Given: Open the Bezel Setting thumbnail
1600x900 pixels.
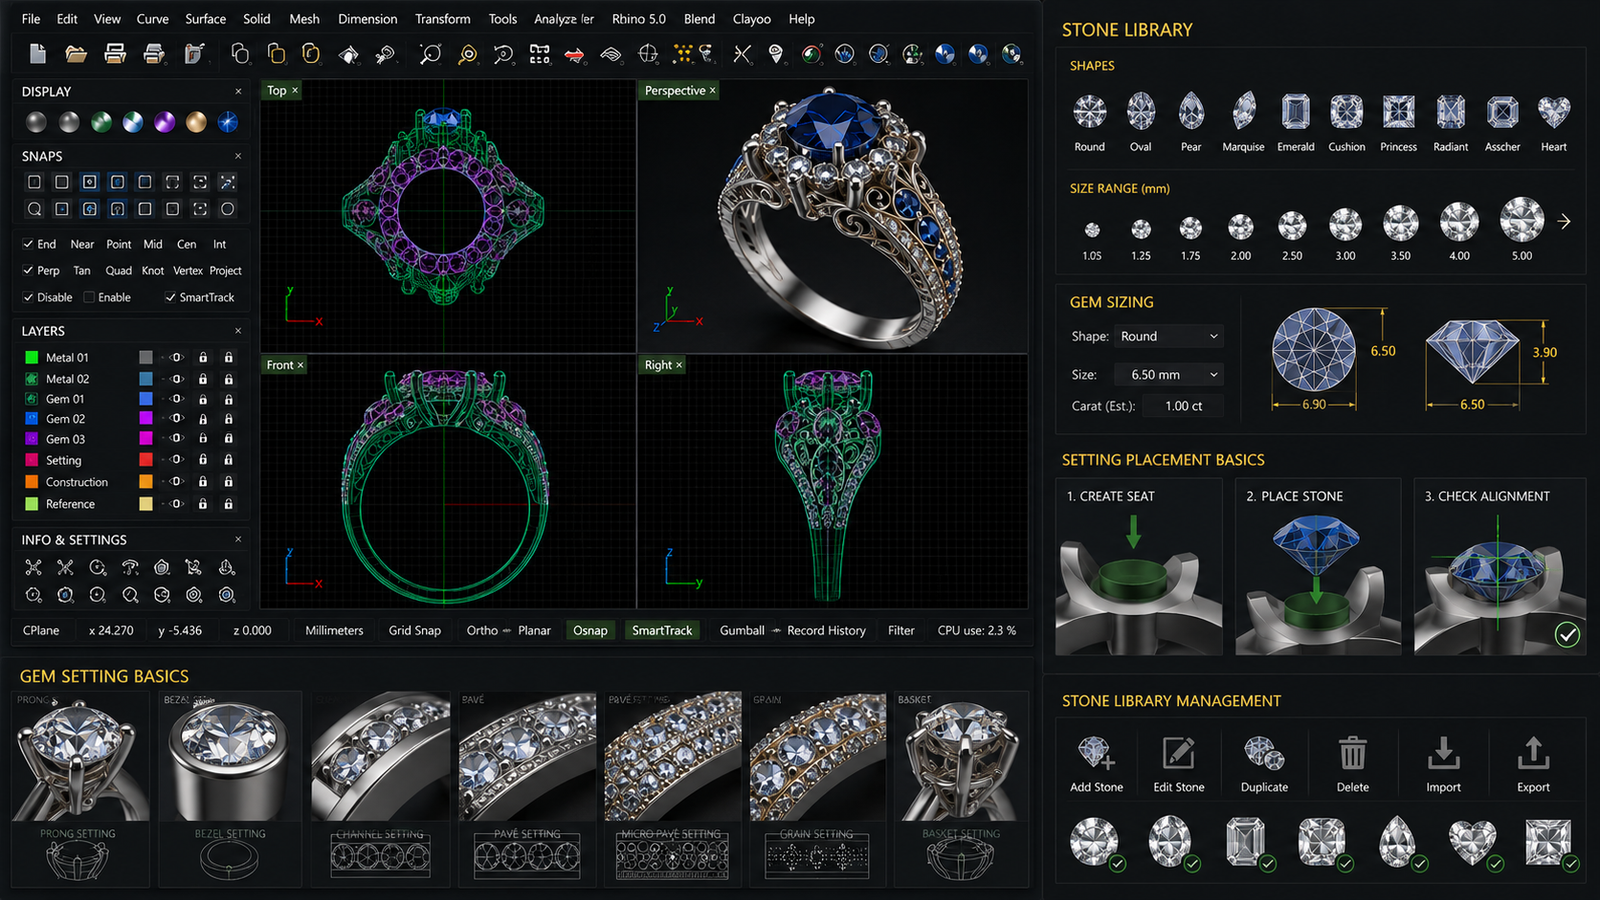Looking at the screenshot, I should click(230, 756).
